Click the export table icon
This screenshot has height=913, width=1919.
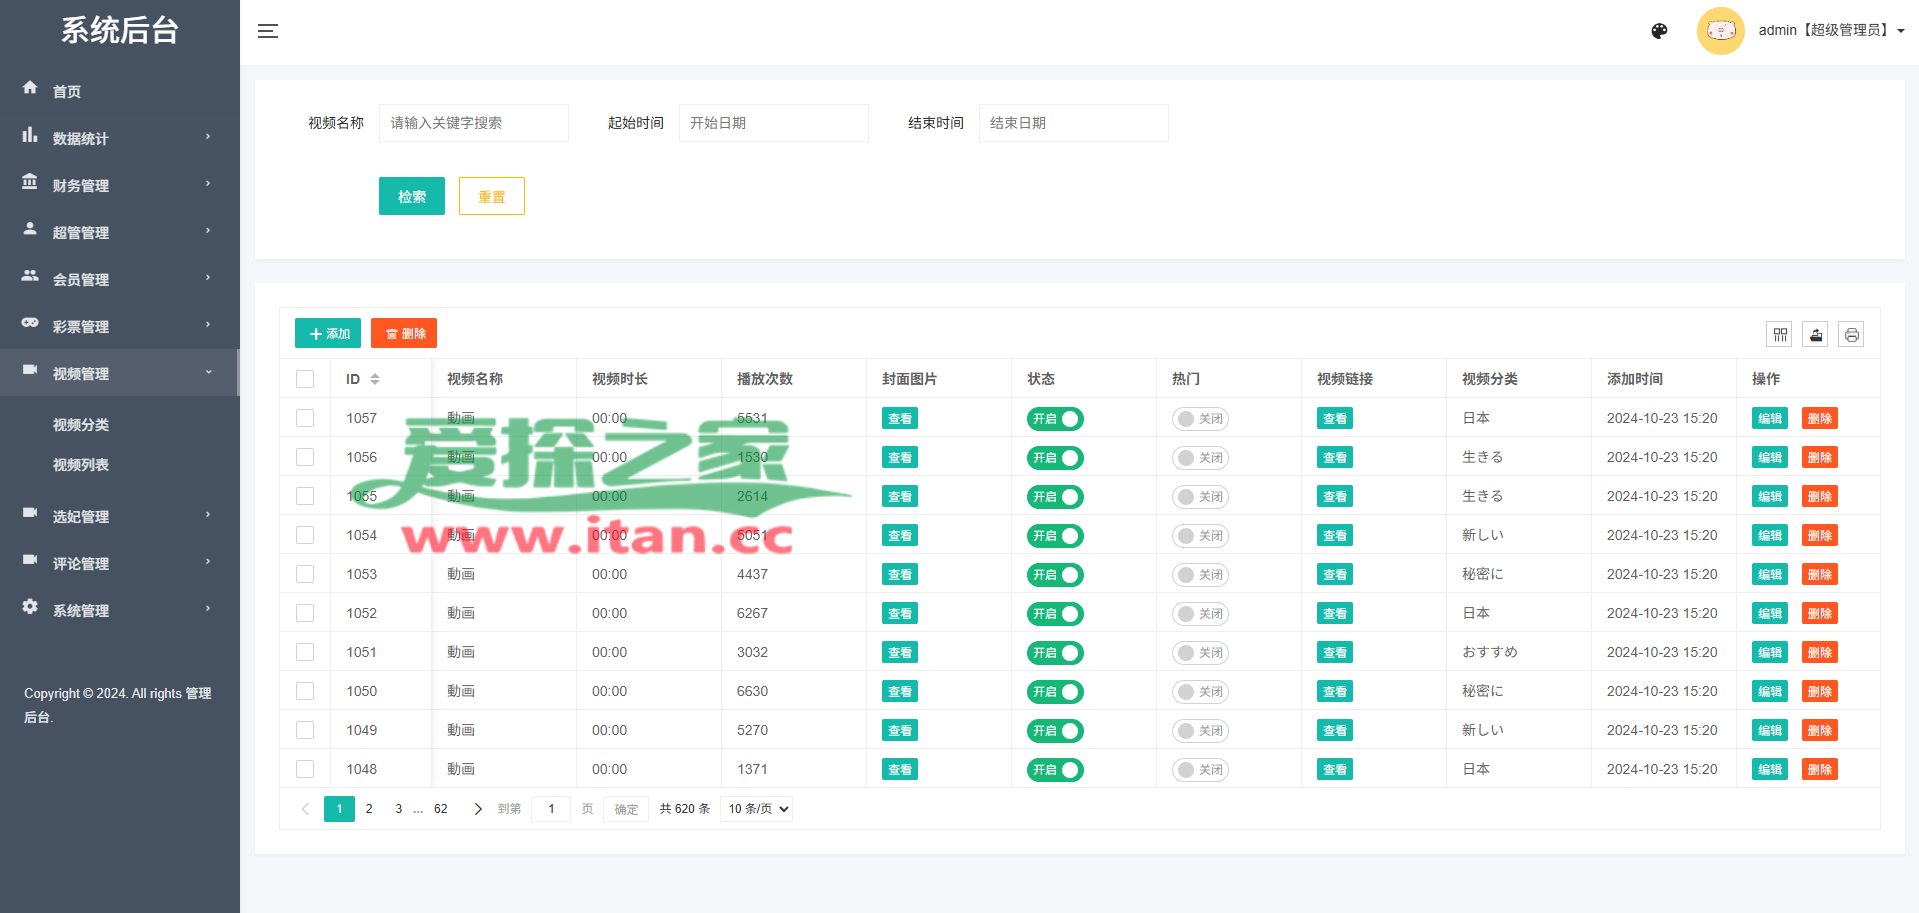click(x=1816, y=335)
